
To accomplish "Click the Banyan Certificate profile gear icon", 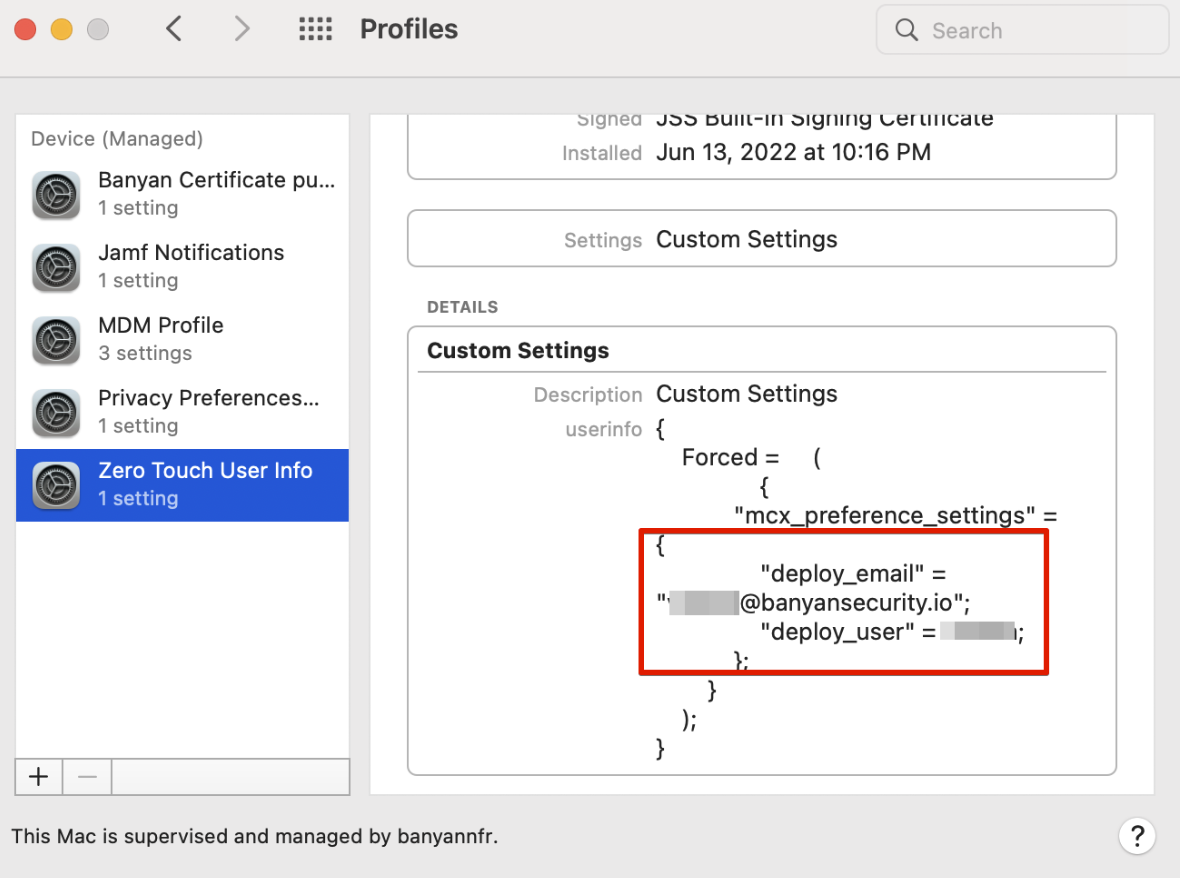I will (56, 195).
